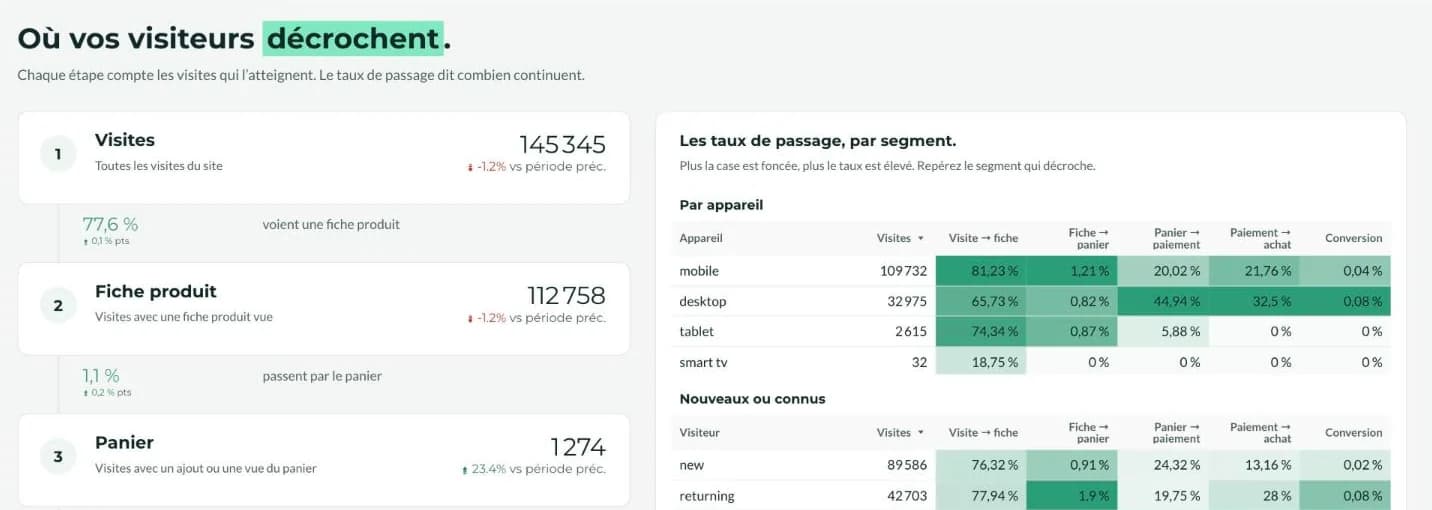Screen dimensions: 1432x510
Task: Click the '28 %' cell for returning
Action: click(1254, 496)
